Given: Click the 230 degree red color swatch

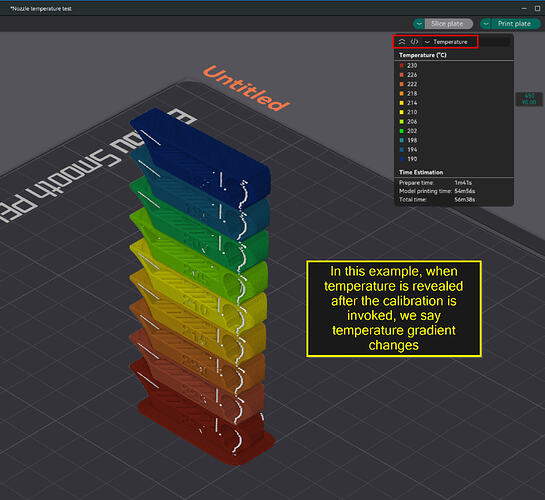Looking at the screenshot, I should coord(402,66).
